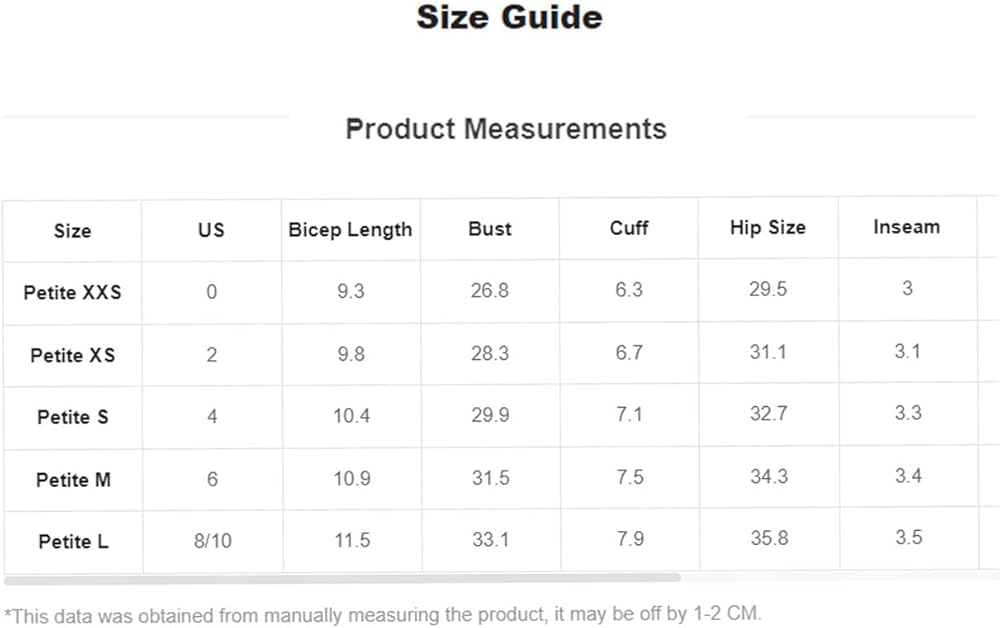Select the Petite XXS row label
The width and height of the screenshot is (1000, 628).
[72, 293]
